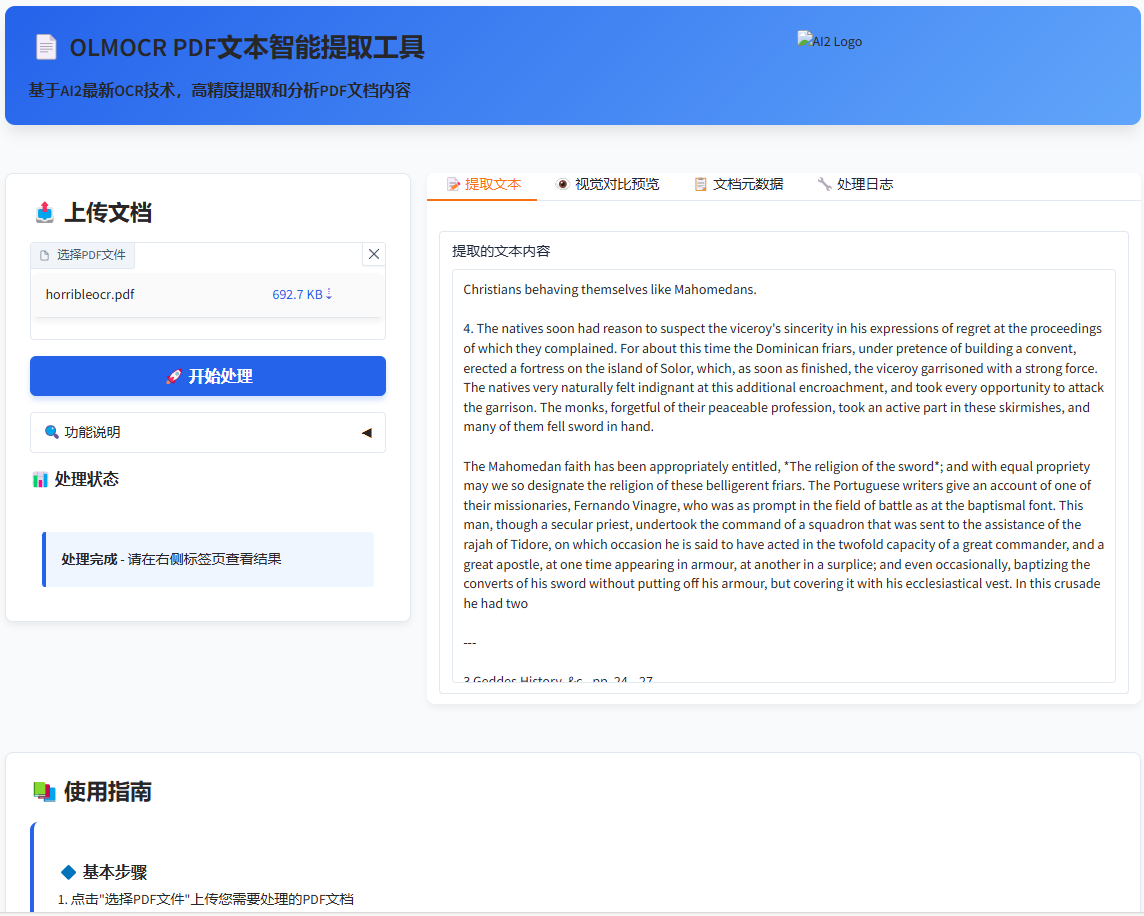Start processing with the 开始处理 button
The image size is (1144, 916).
[208, 376]
